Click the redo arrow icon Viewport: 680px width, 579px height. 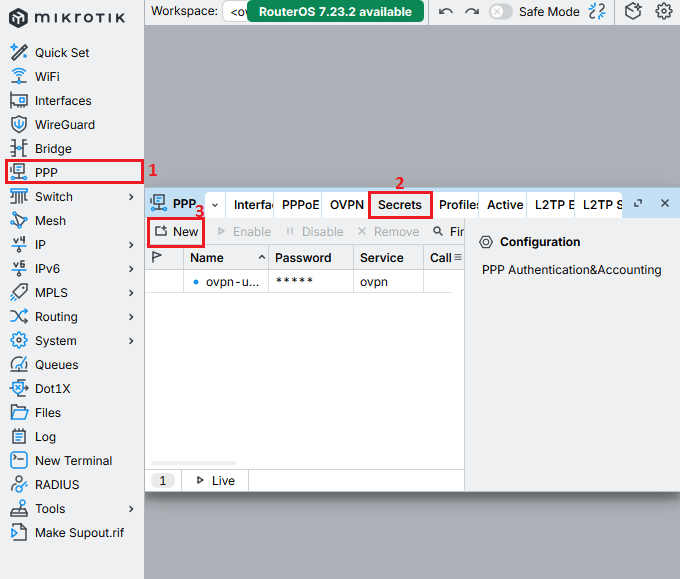pyautogui.click(x=472, y=12)
